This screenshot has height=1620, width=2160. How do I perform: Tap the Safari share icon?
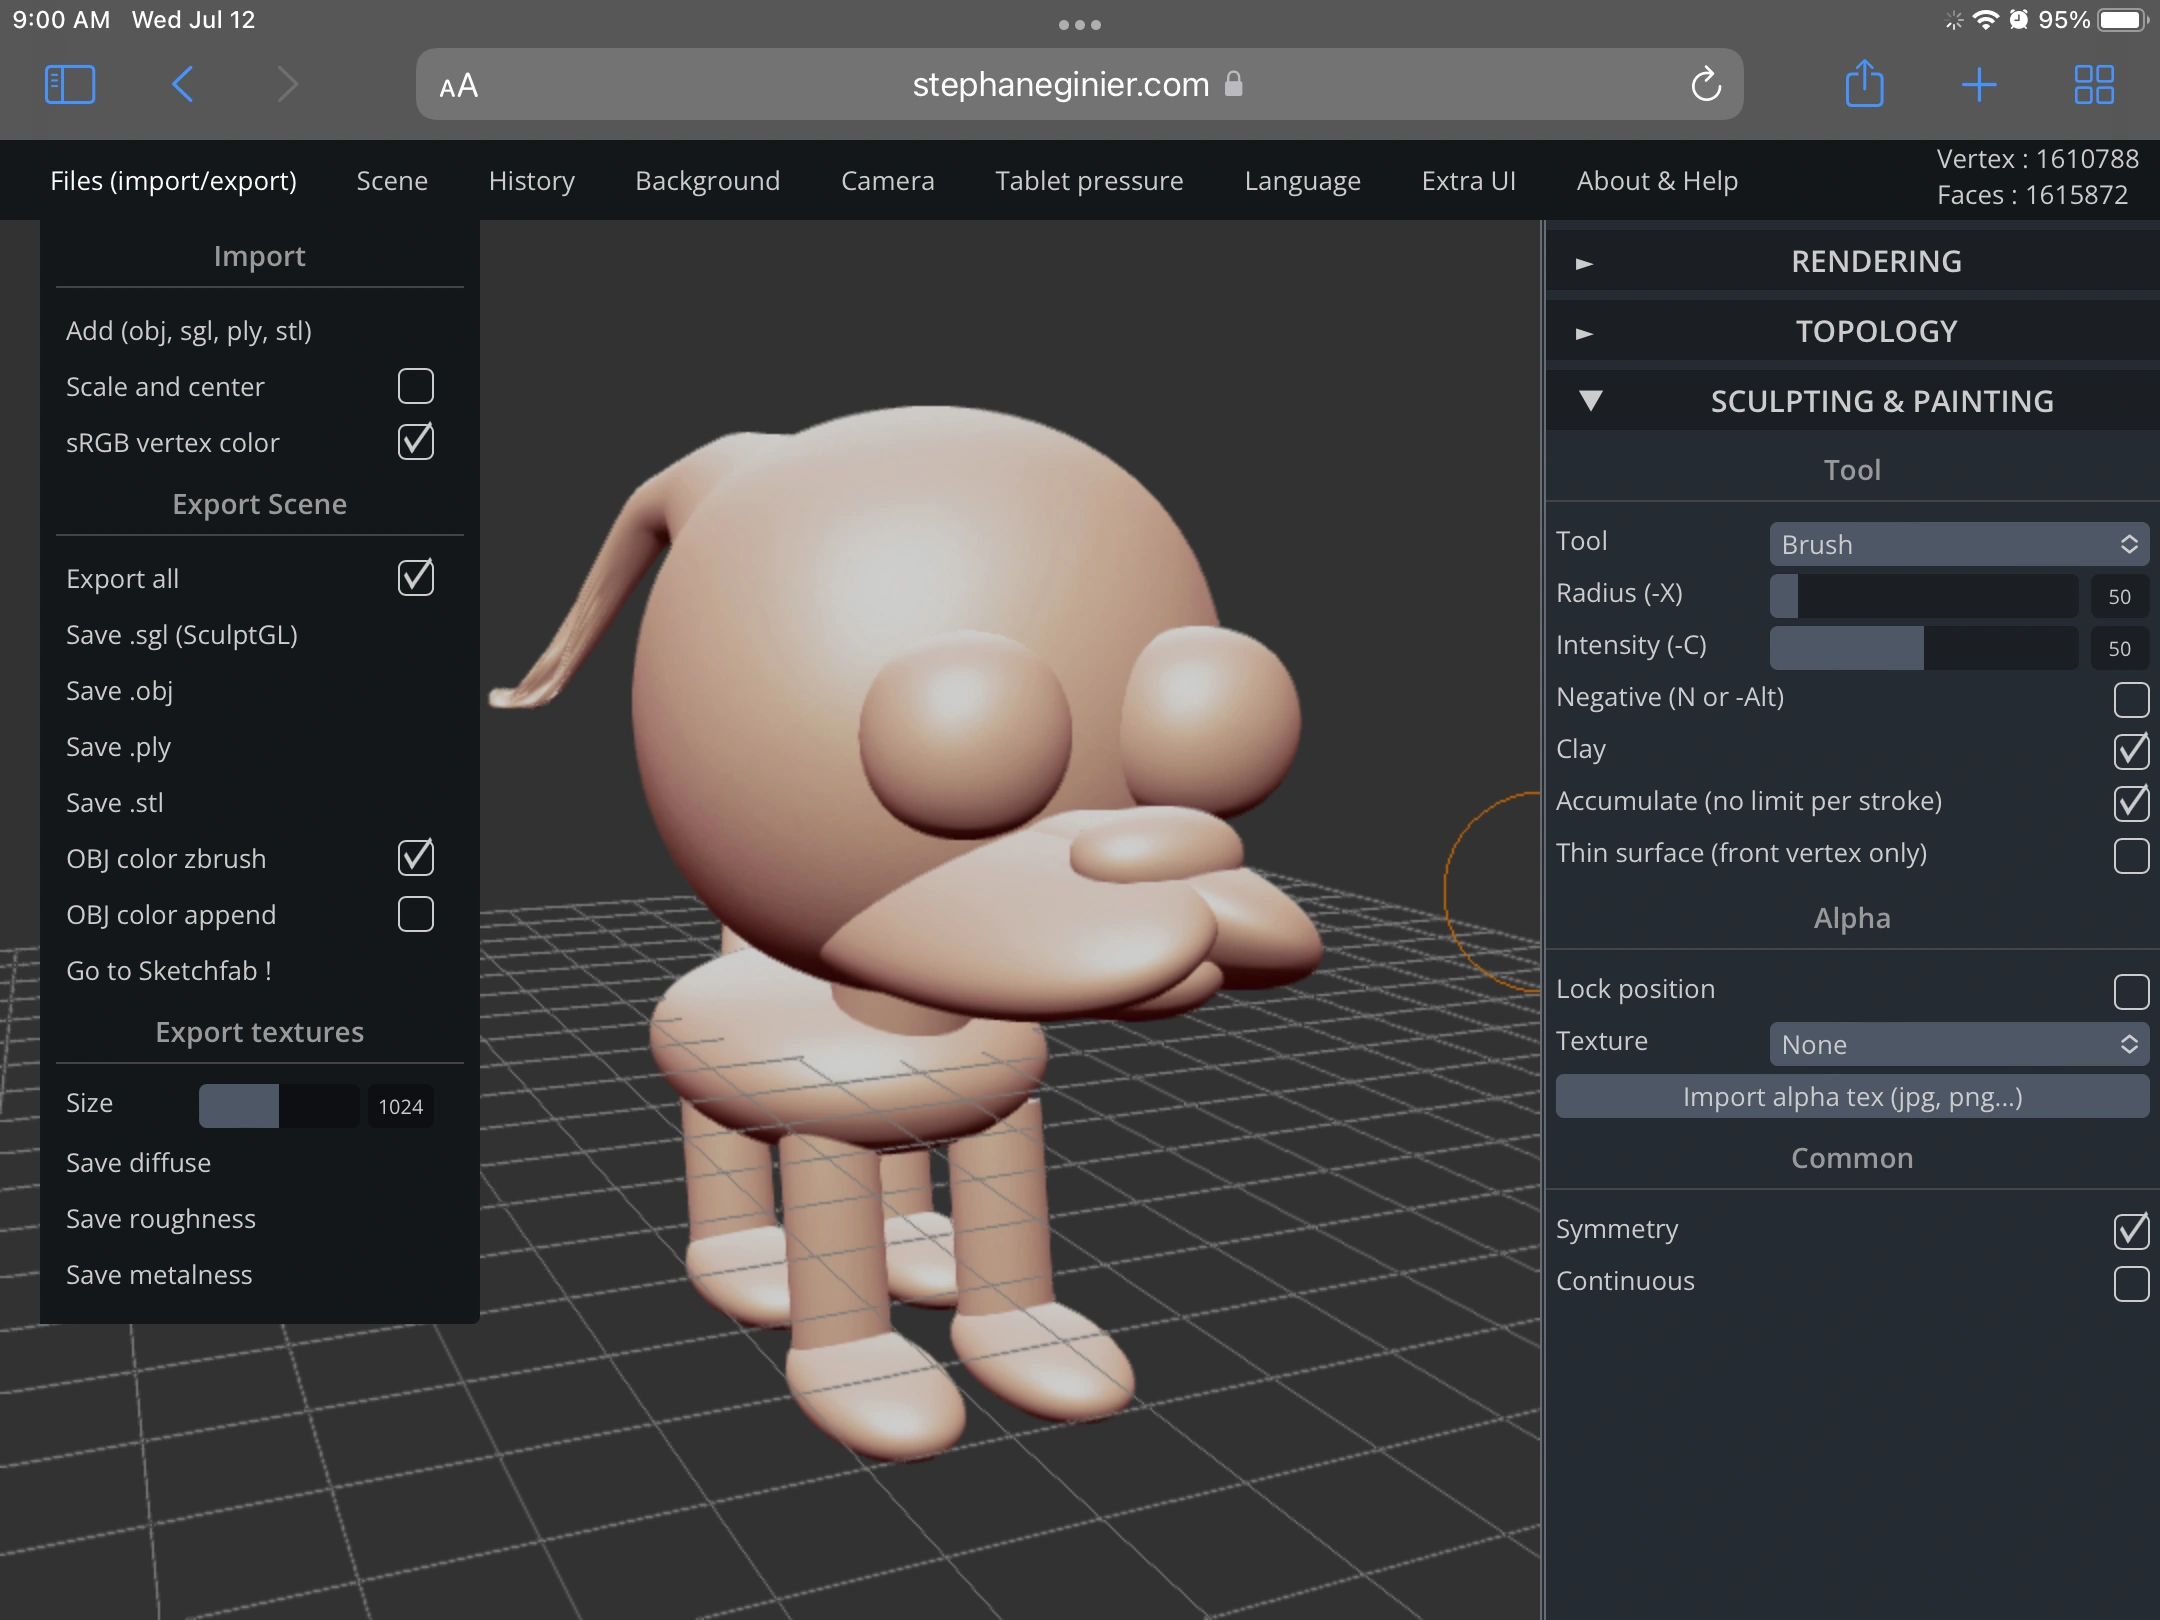1864,84
